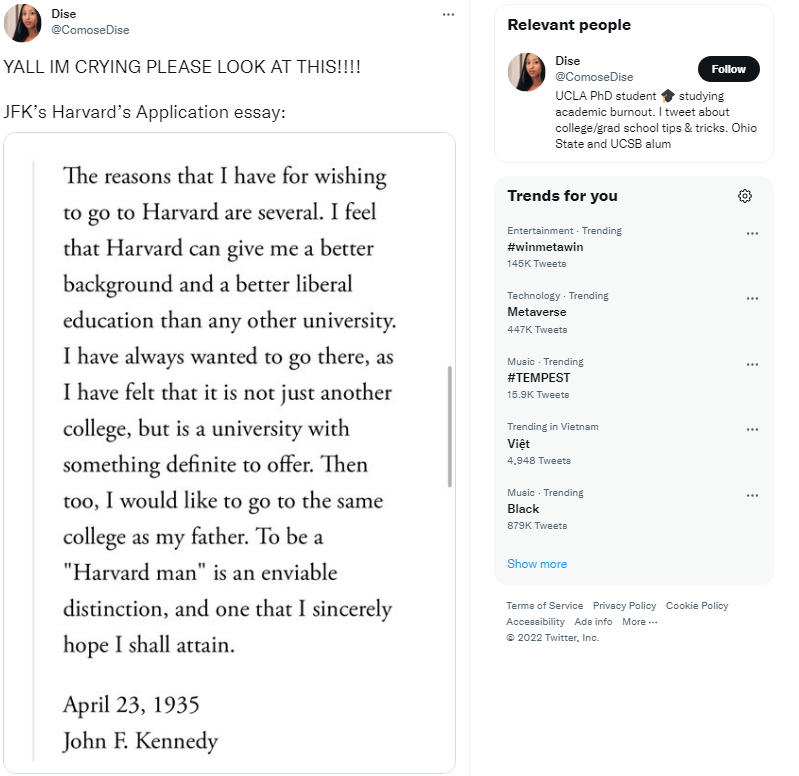Open more options for #winmetawin trend

[752, 233]
